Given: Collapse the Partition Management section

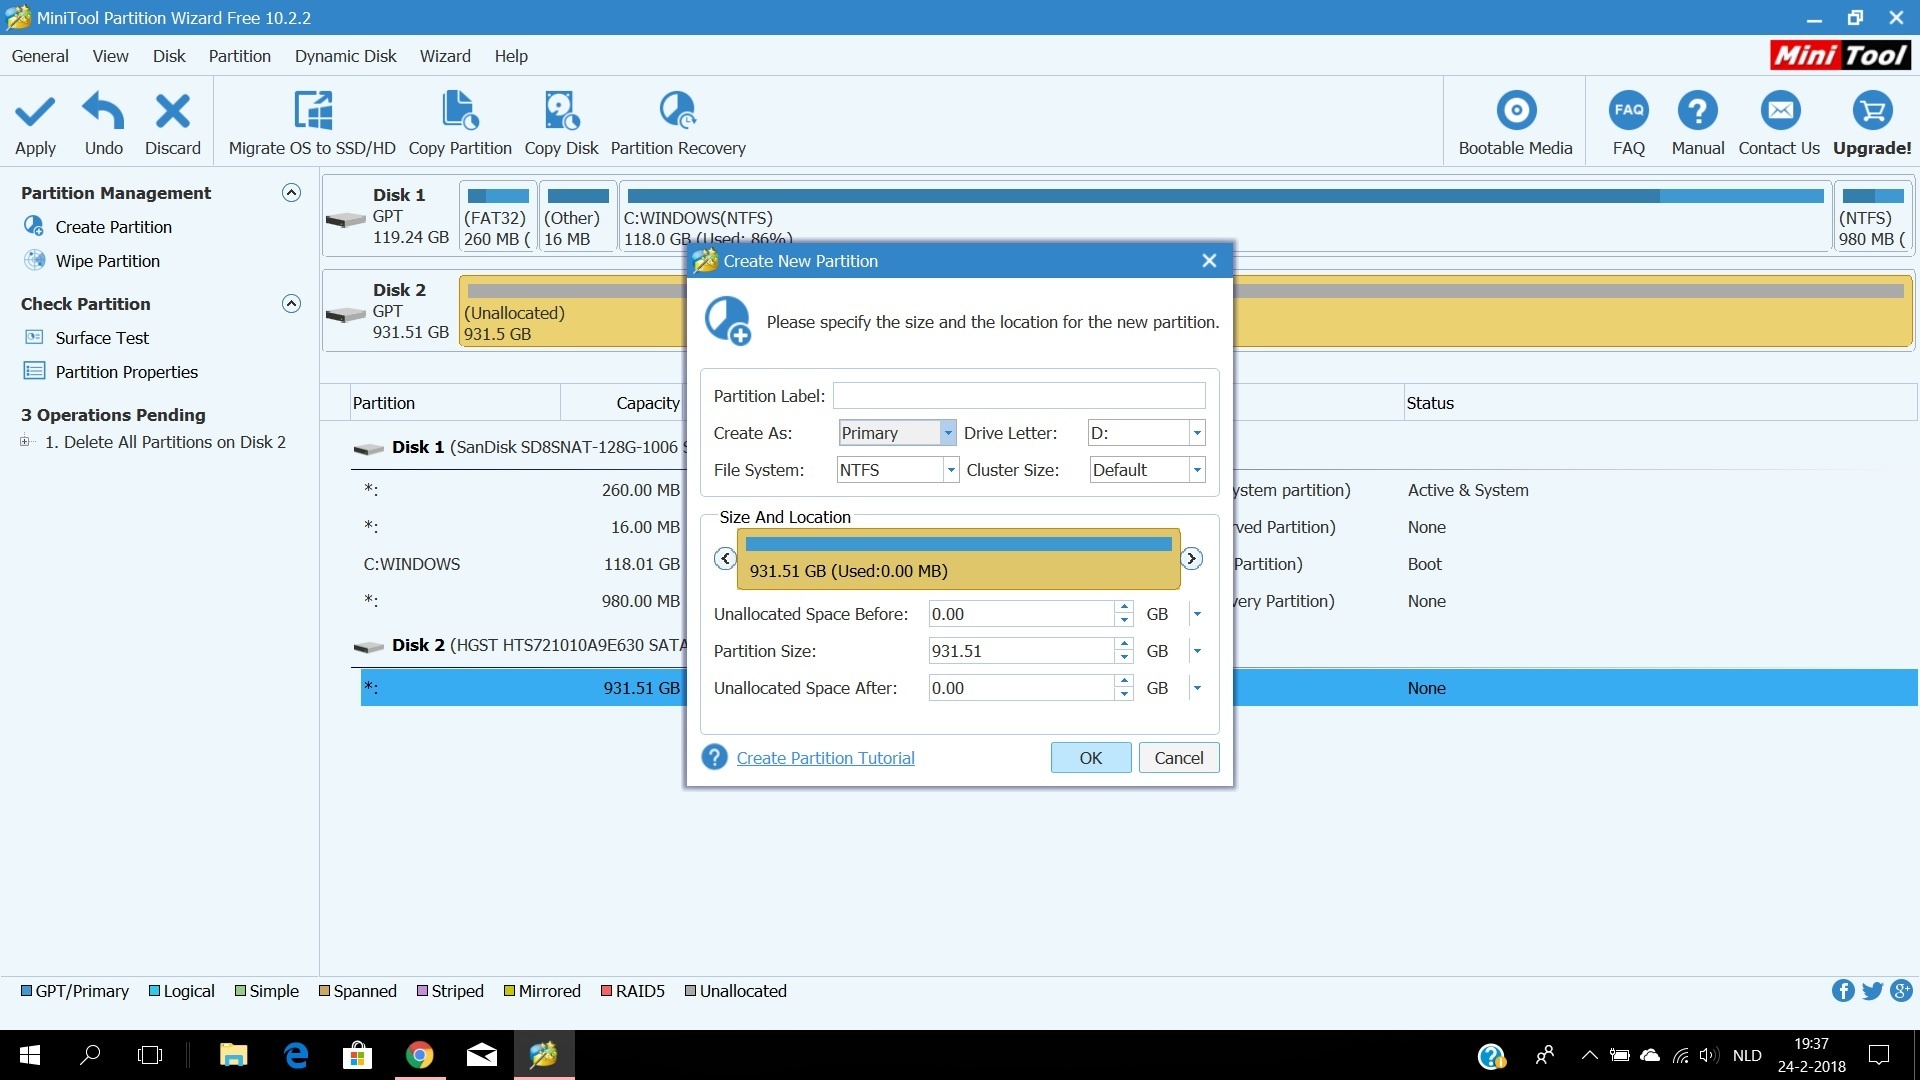Looking at the screenshot, I should tap(291, 193).
